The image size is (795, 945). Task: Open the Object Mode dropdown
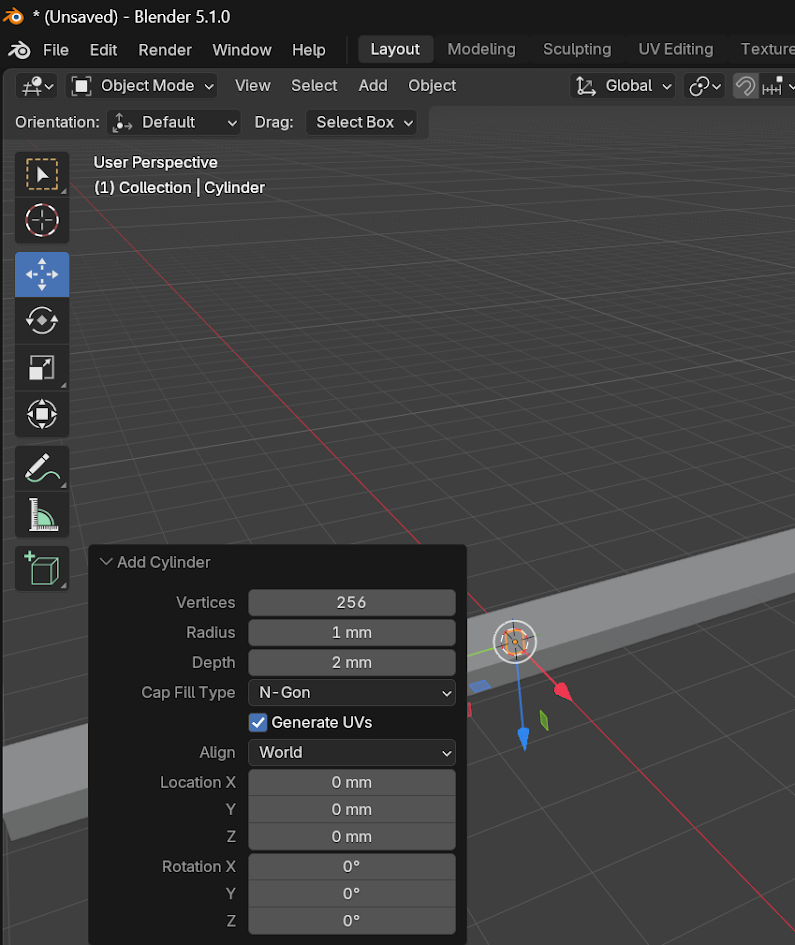point(142,86)
